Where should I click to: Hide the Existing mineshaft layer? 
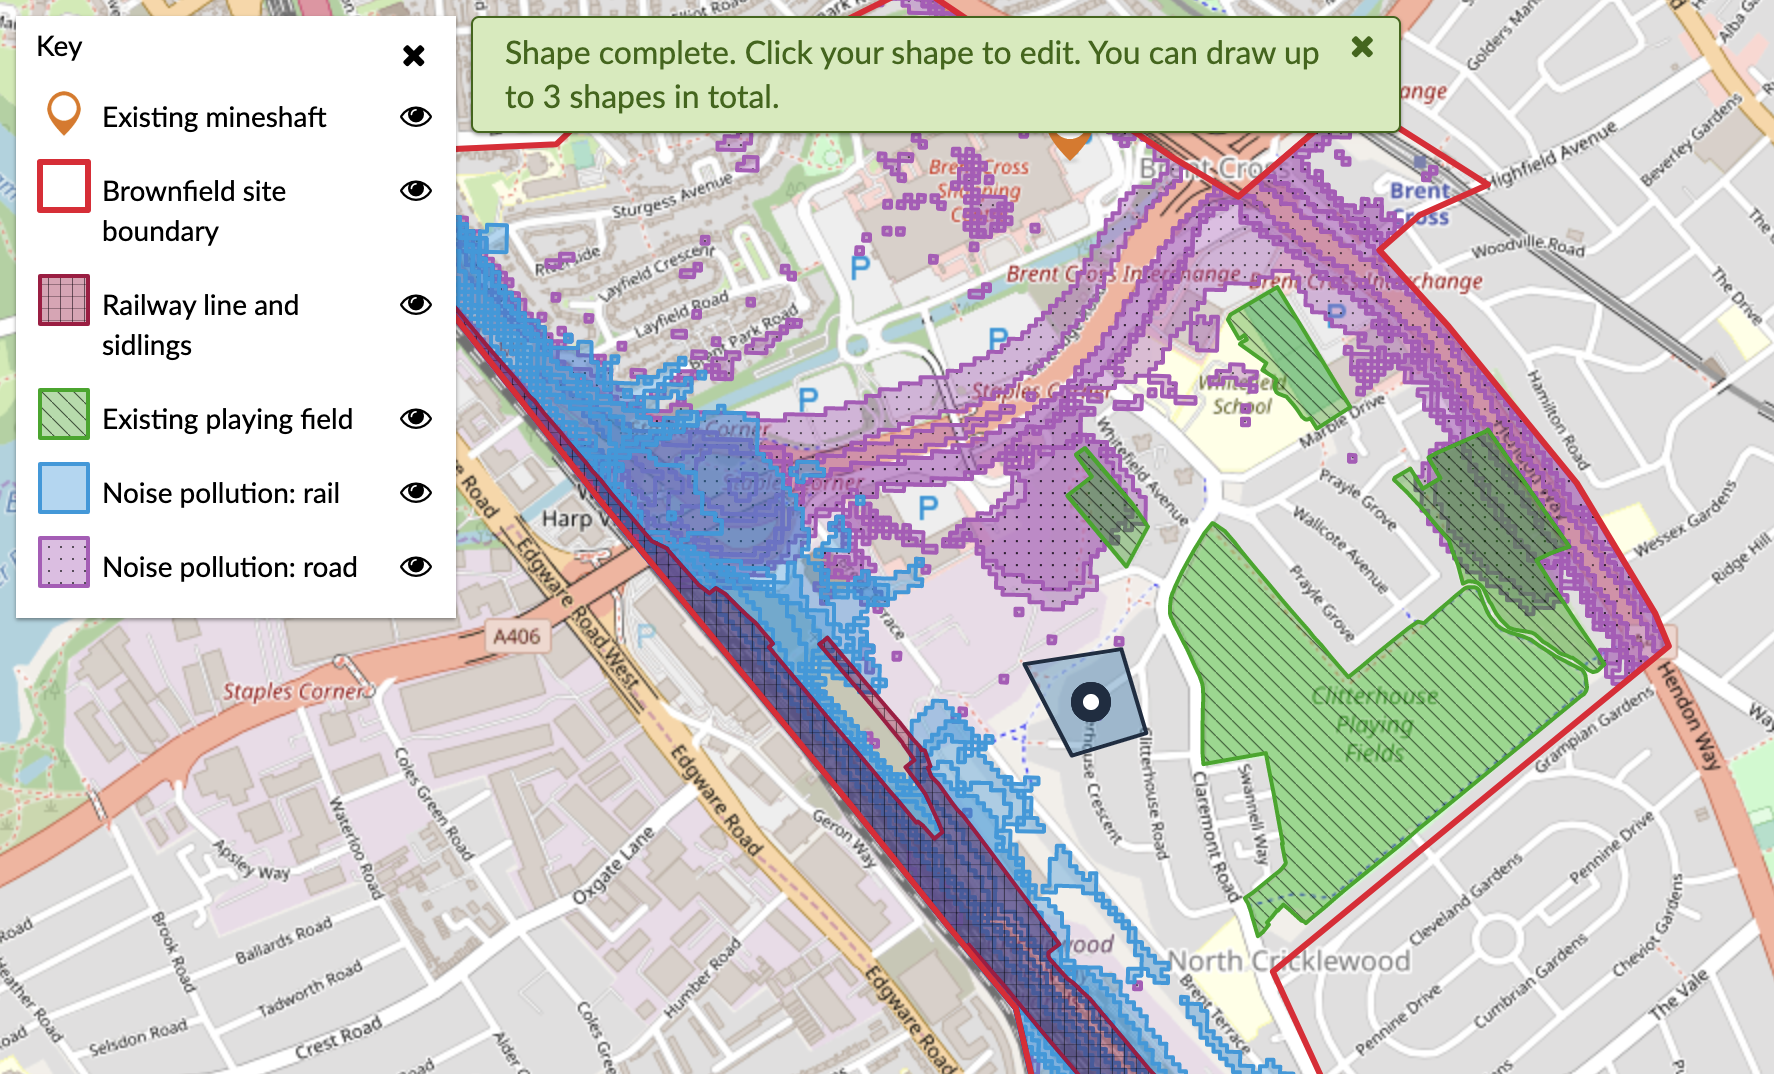(415, 117)
